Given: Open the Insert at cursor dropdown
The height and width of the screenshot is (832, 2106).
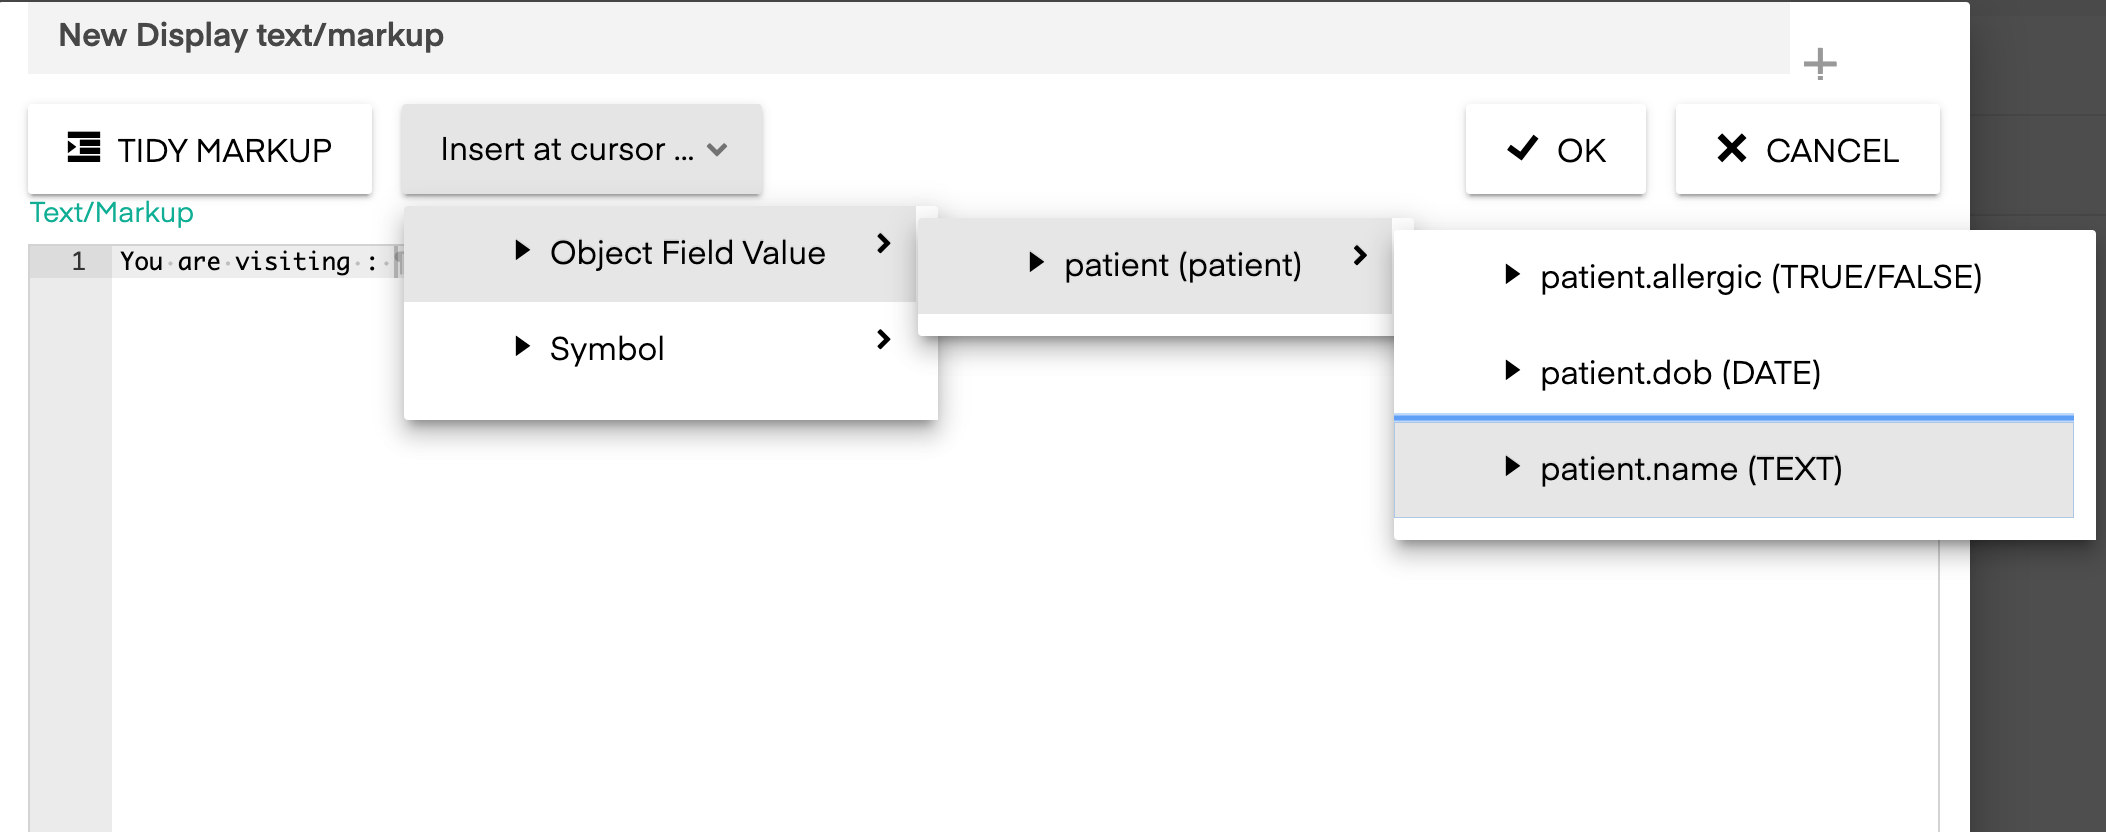Looking at the screenshot, I should coord(582,149).
